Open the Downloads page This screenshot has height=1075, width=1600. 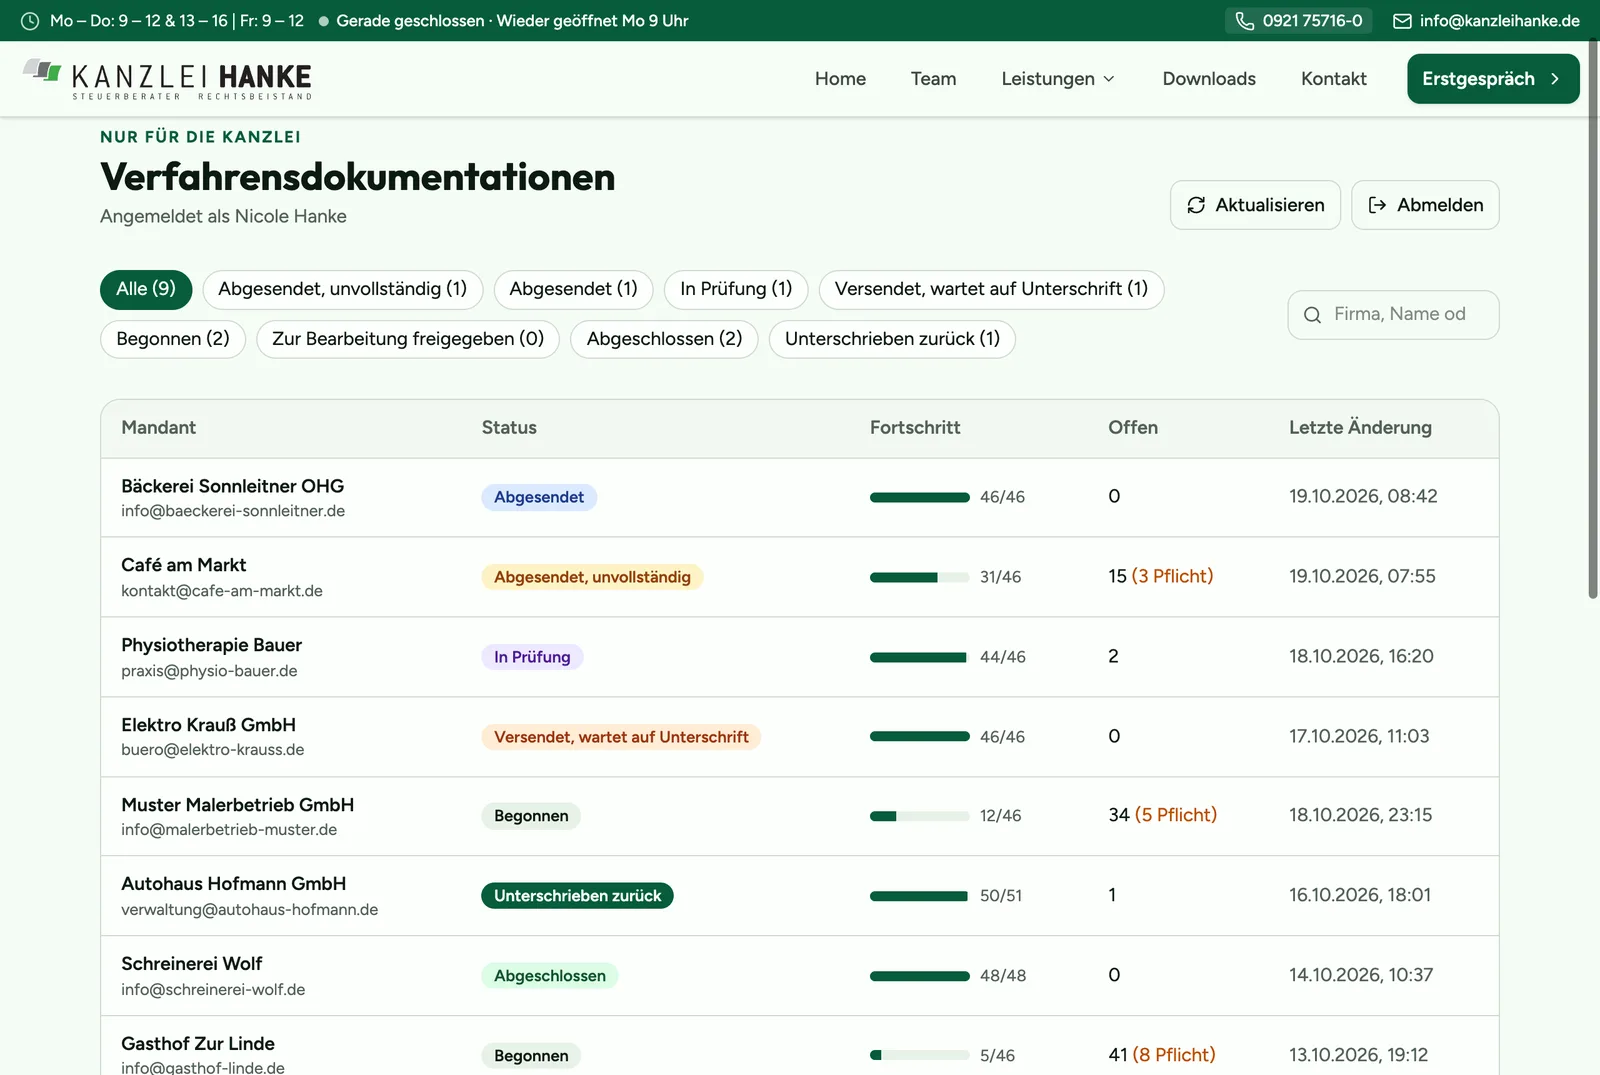pos(1209,79)
